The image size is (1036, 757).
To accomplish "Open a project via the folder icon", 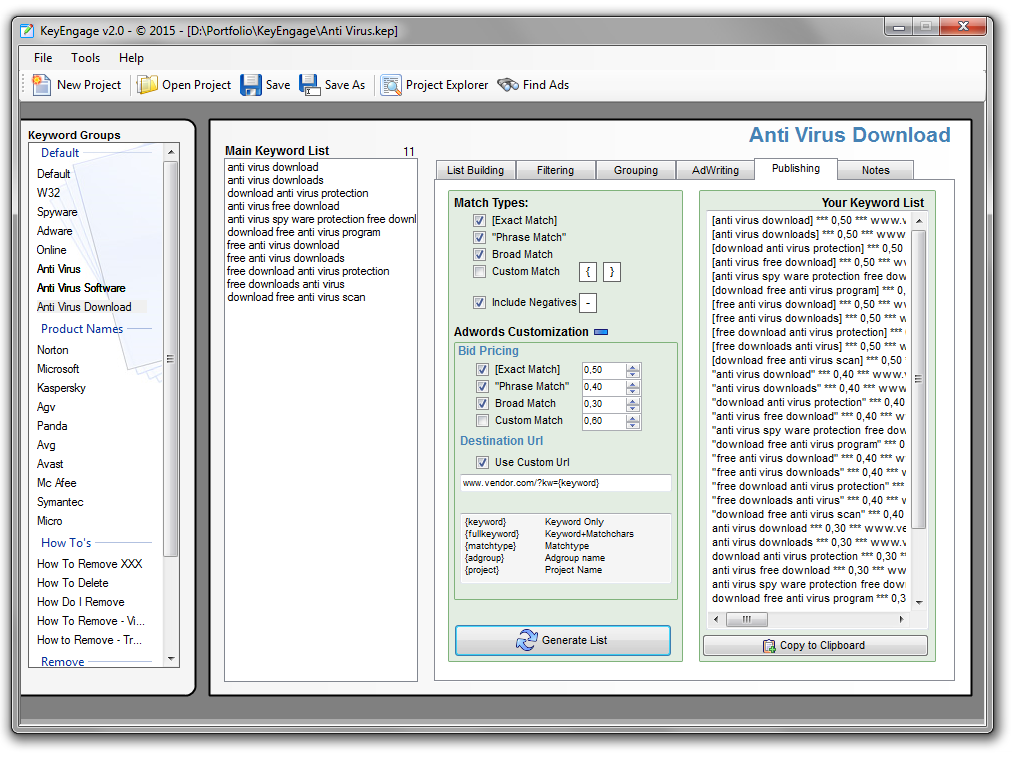I will point(148,85).
